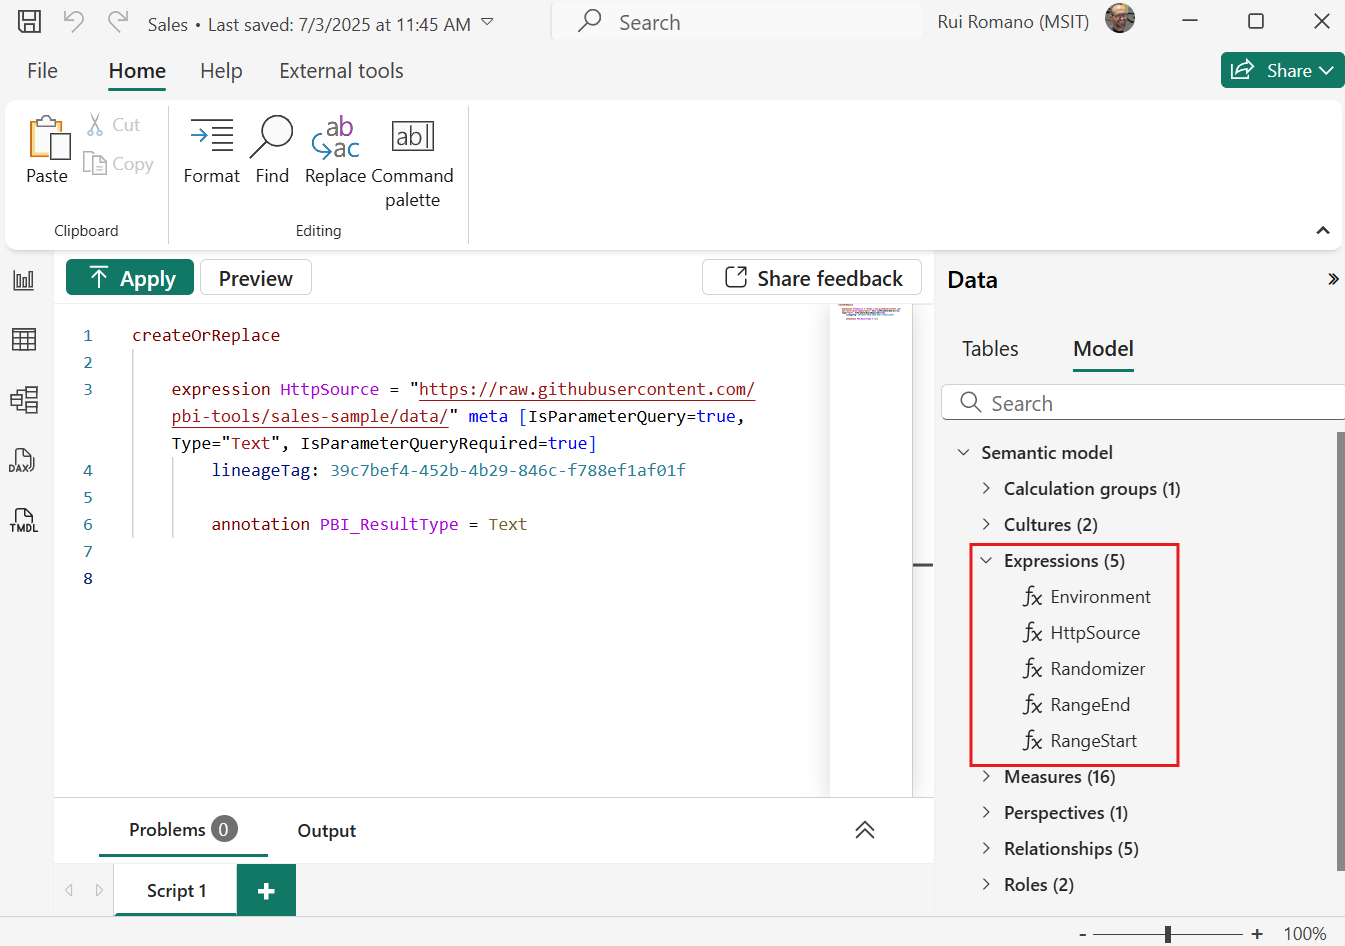Screen dimensions: 1345x946
Task: Open Replace tool in Editing group
Action: point(335,150)
